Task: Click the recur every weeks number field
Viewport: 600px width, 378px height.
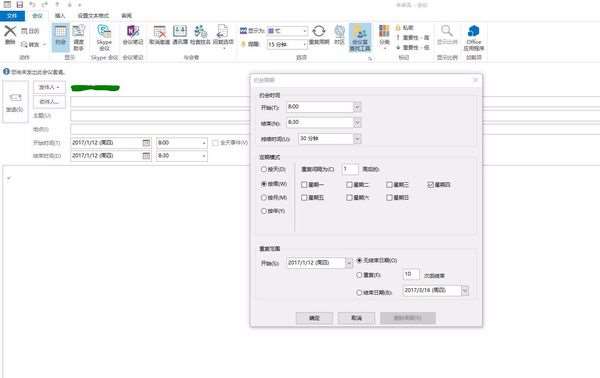Action: pyautogui.click(x=350, y=169)
